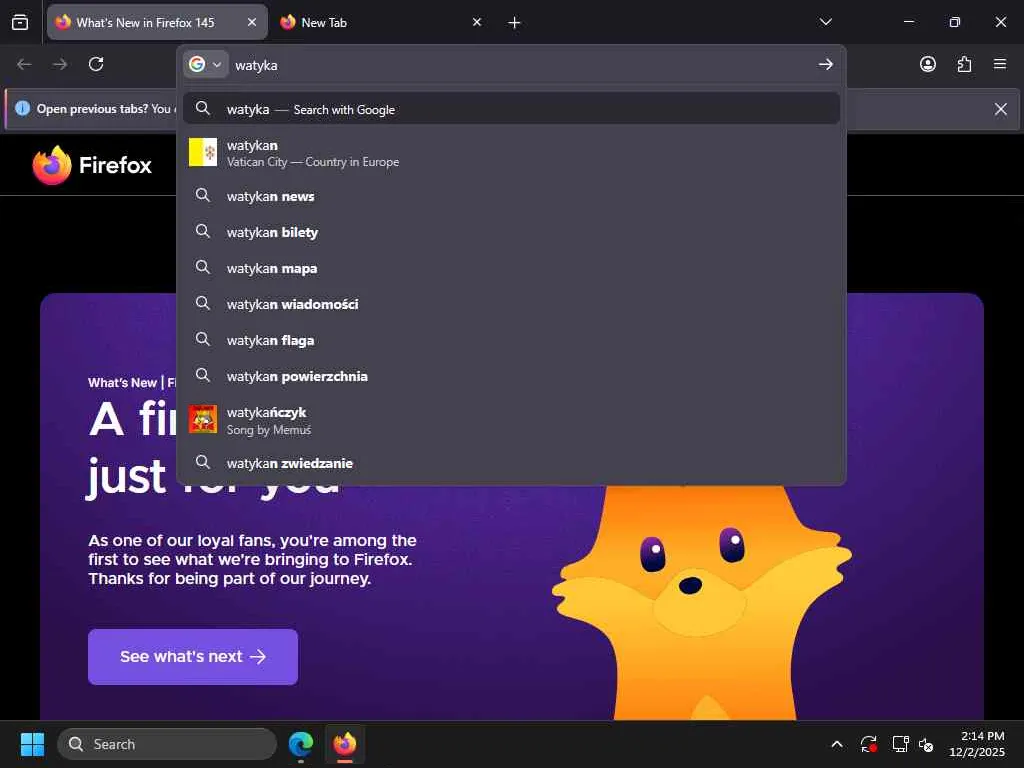Open the Firefox account icon

[x=928, y=64]
